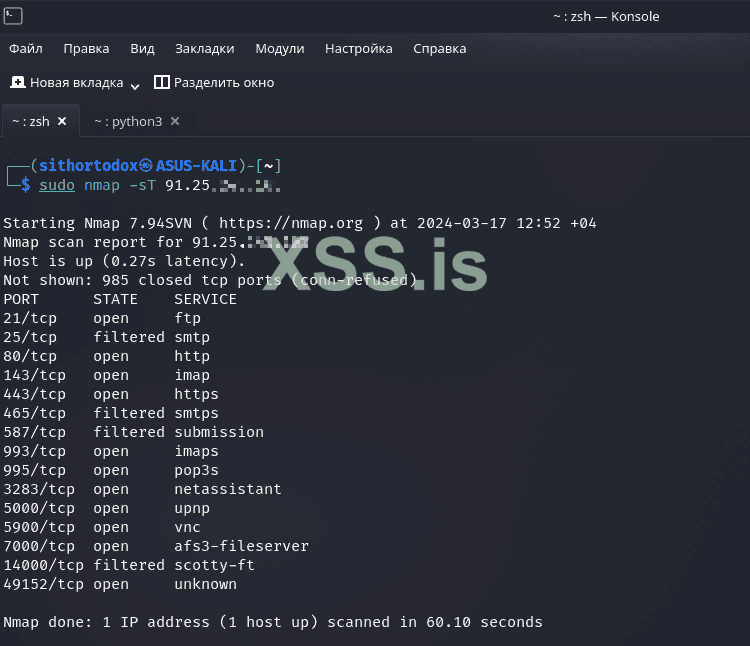Click the pop3s service name
This screenshot has width=750, height=646.
(196, 470)
